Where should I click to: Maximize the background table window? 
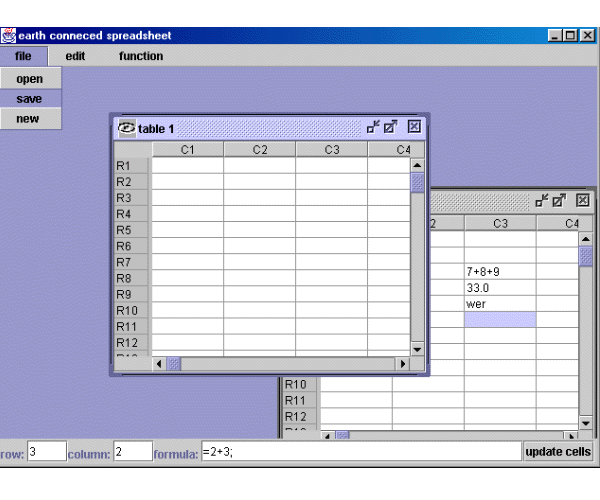point(559,200)
